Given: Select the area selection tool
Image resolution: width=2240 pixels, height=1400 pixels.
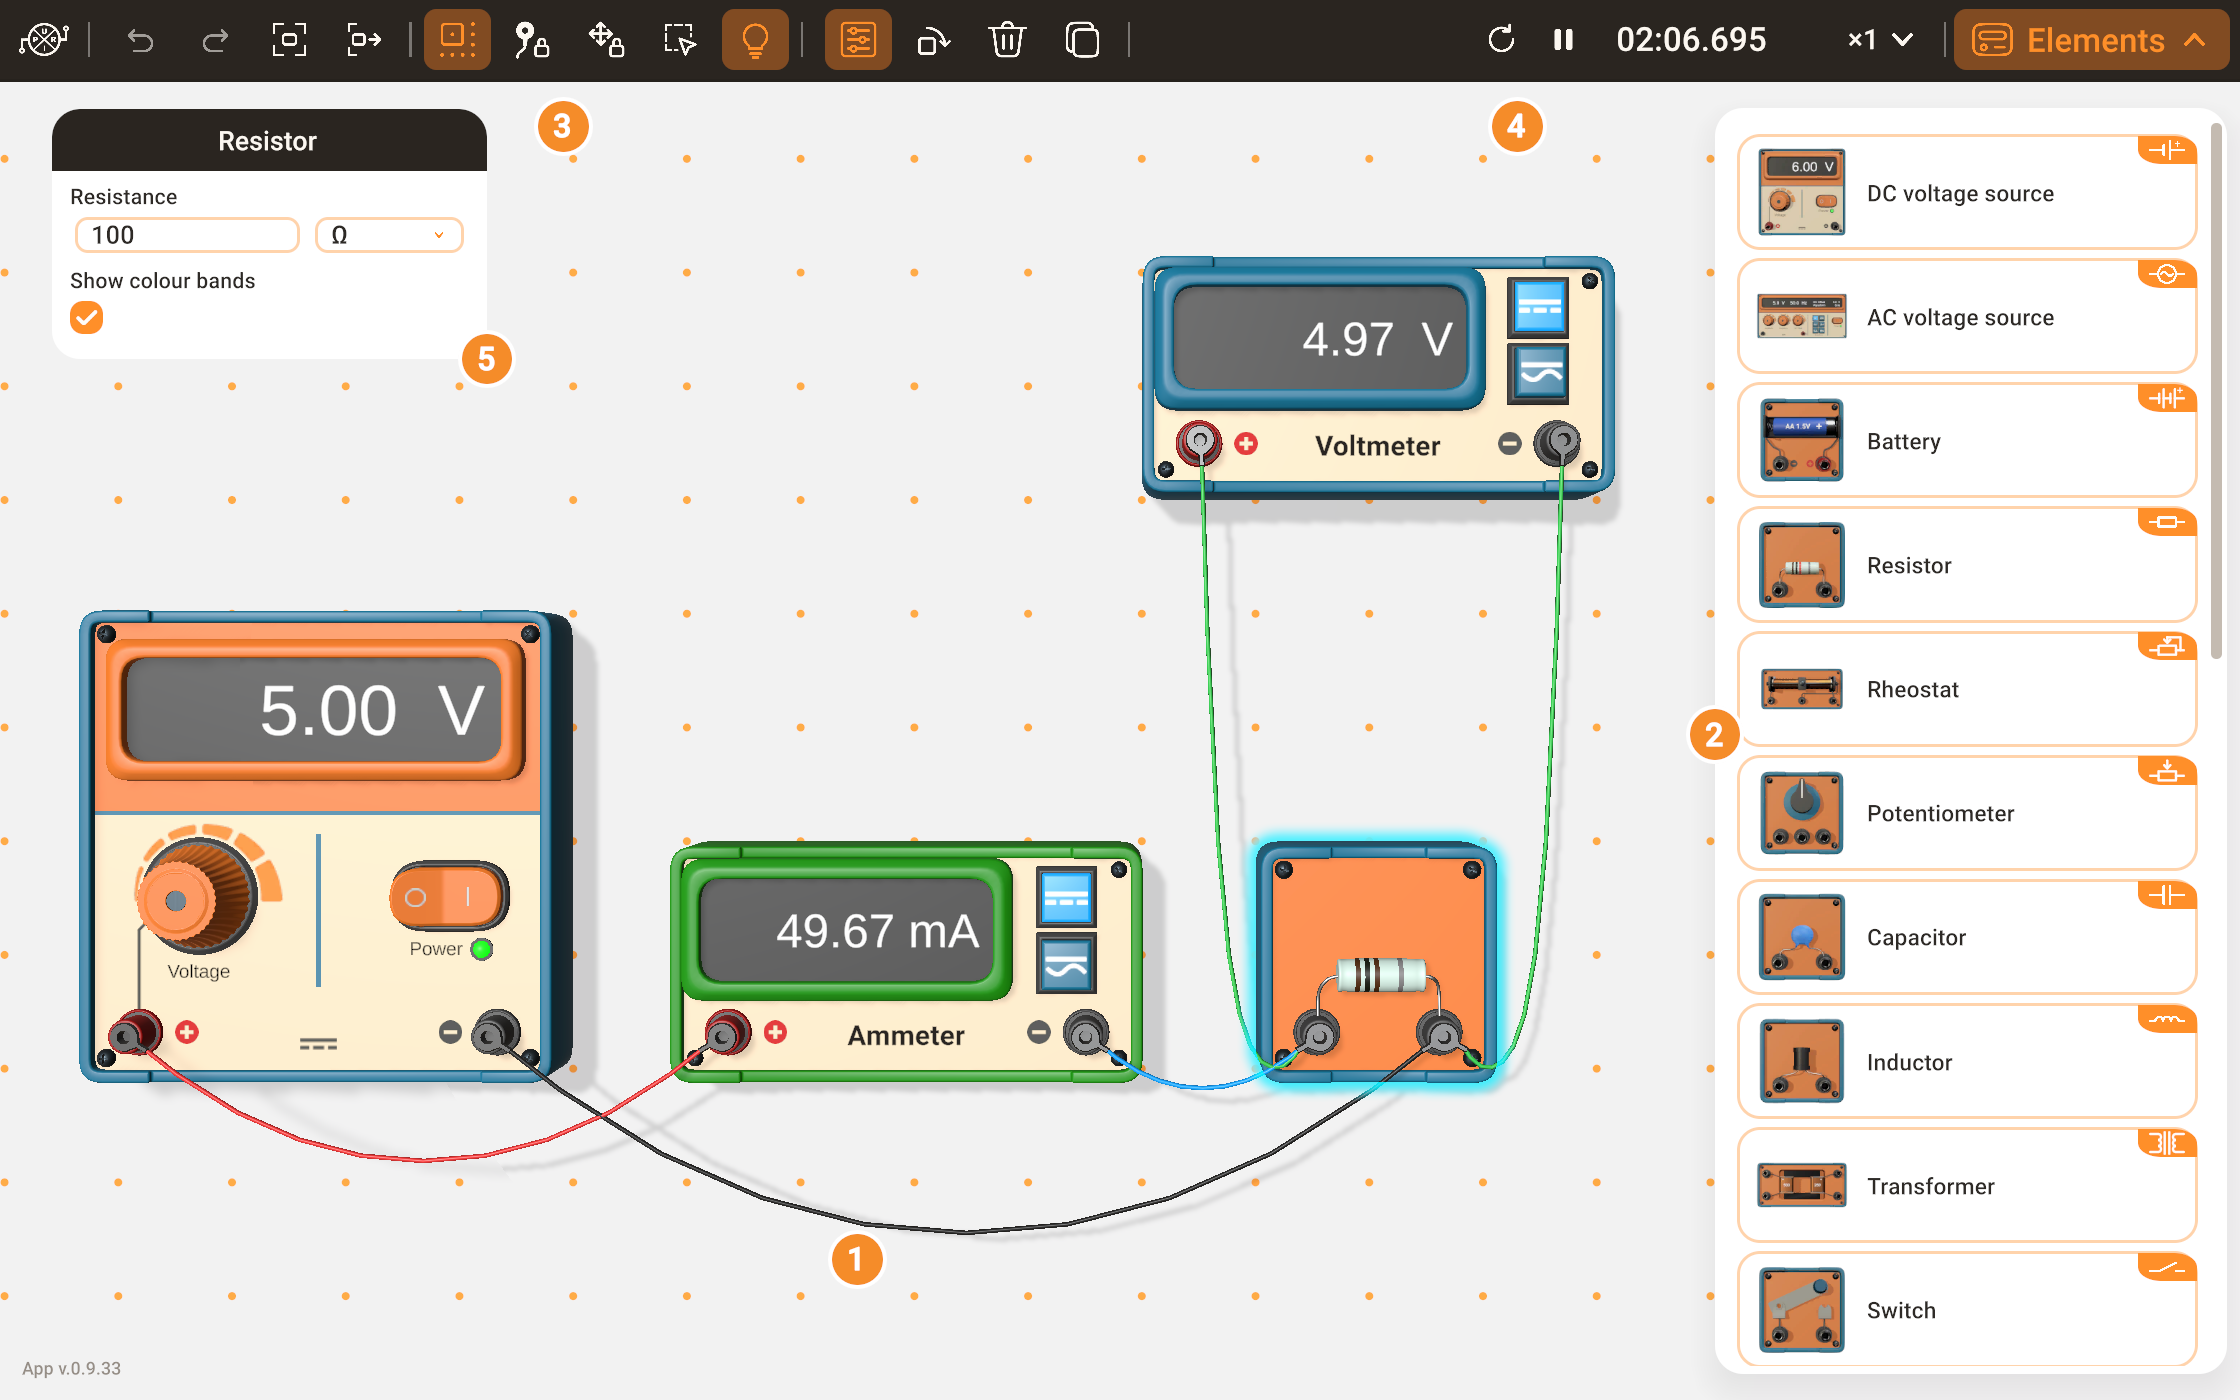Looking at the screenshot, I should pos(680,40).
